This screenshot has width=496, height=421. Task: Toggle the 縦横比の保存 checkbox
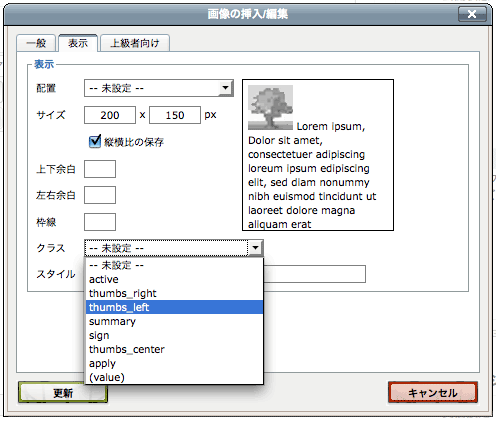tap(95, 141)
